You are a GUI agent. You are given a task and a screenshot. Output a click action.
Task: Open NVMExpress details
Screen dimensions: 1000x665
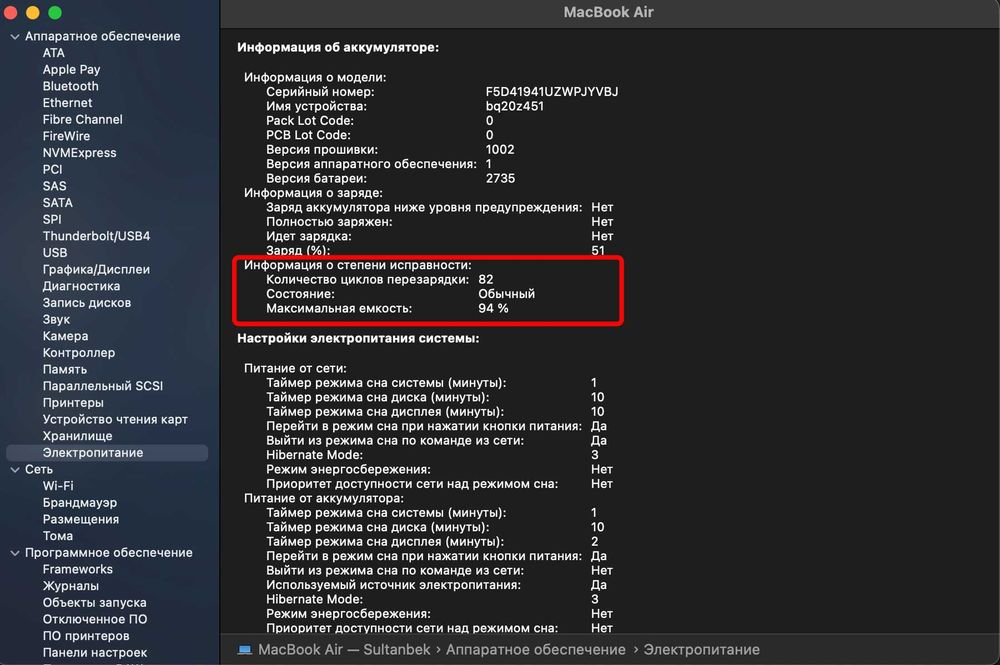[x=80, y=153]
